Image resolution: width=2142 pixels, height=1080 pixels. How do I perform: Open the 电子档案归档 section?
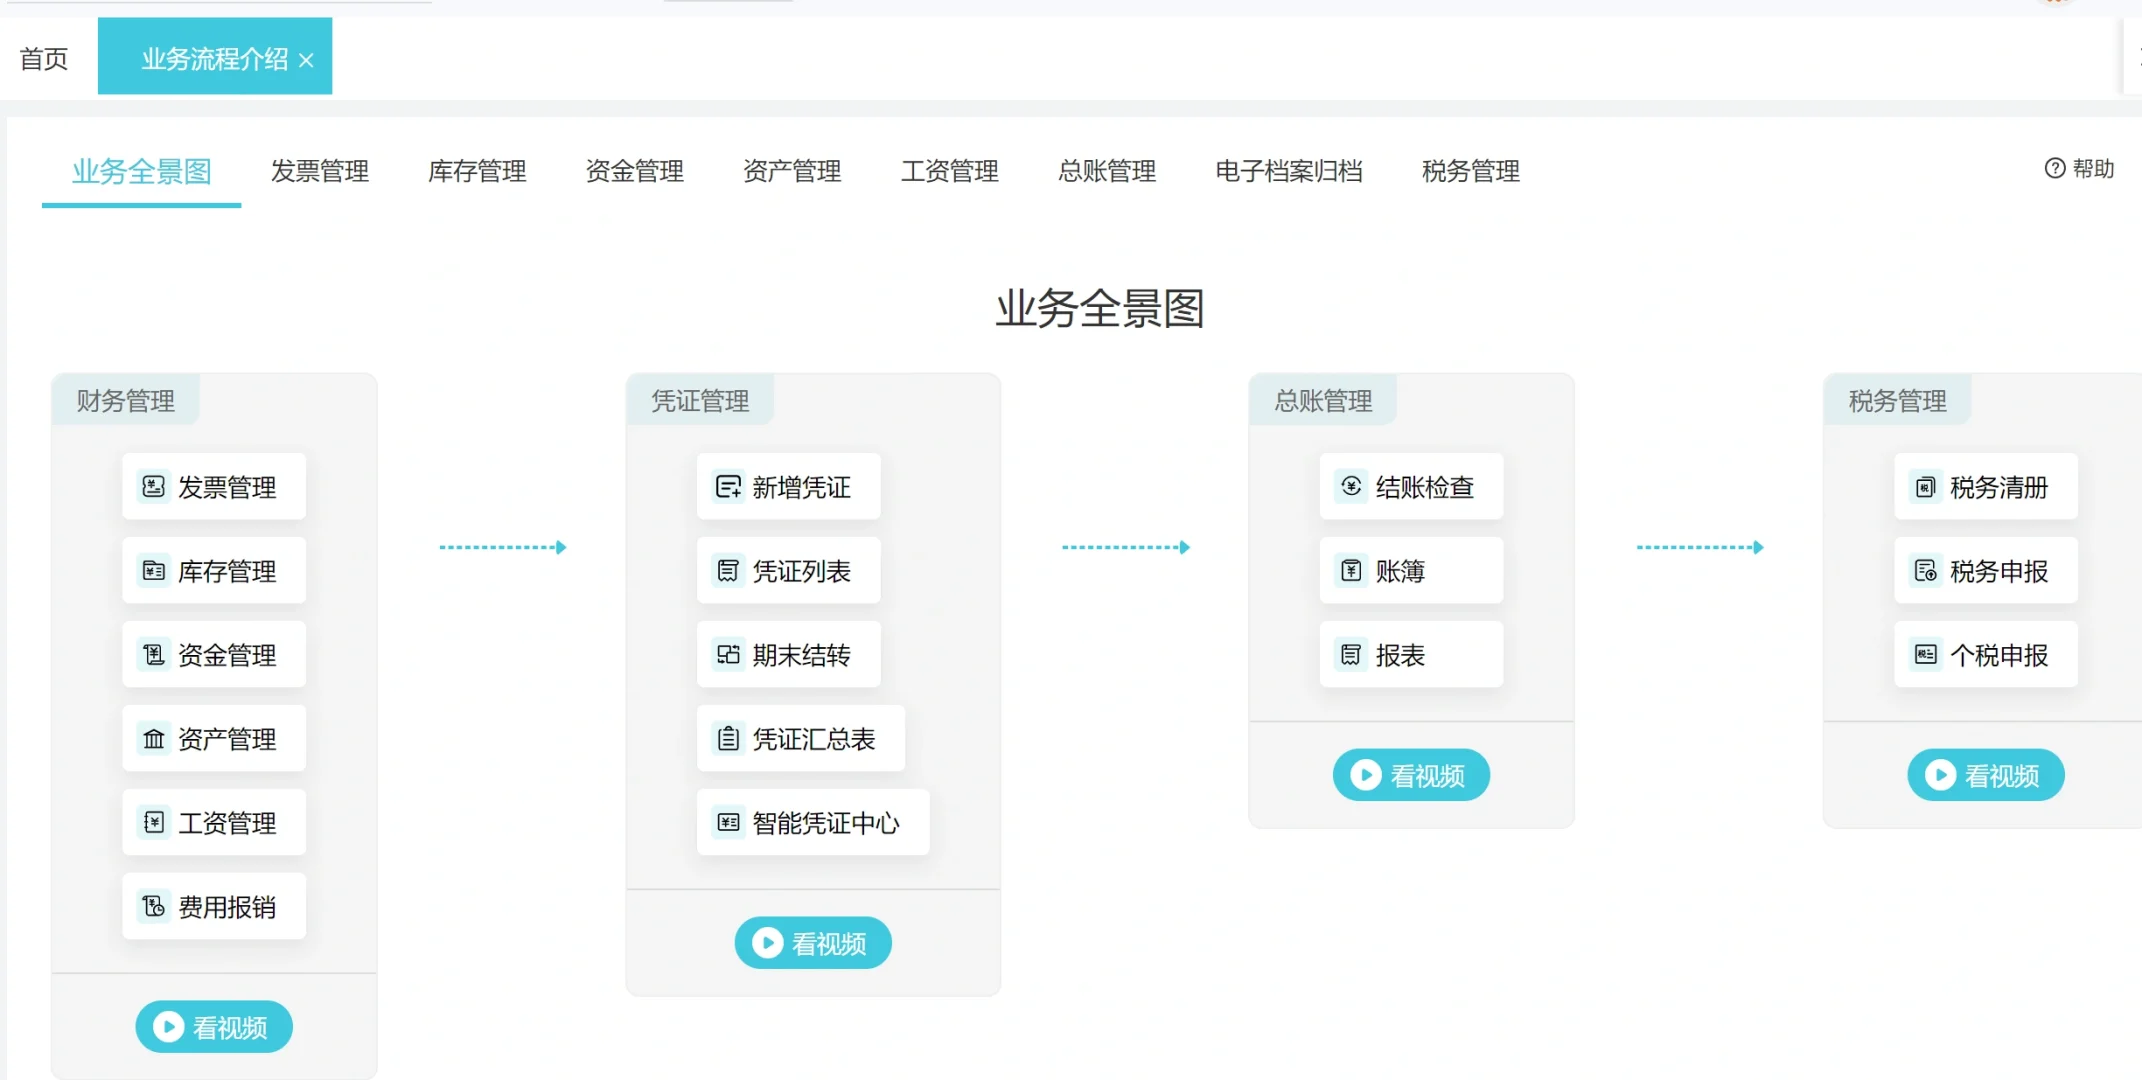[x=1289, y=171]
